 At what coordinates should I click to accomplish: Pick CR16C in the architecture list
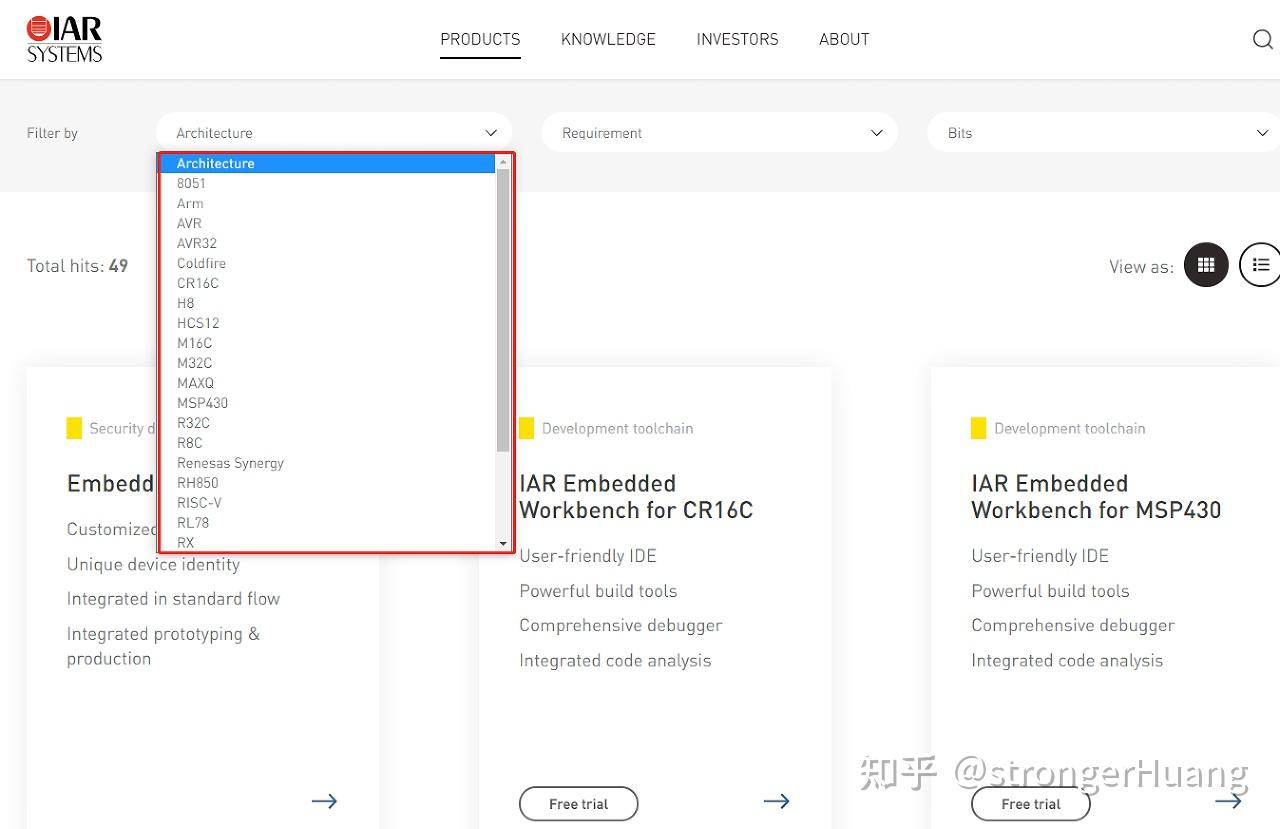click(x=328, y=283)
